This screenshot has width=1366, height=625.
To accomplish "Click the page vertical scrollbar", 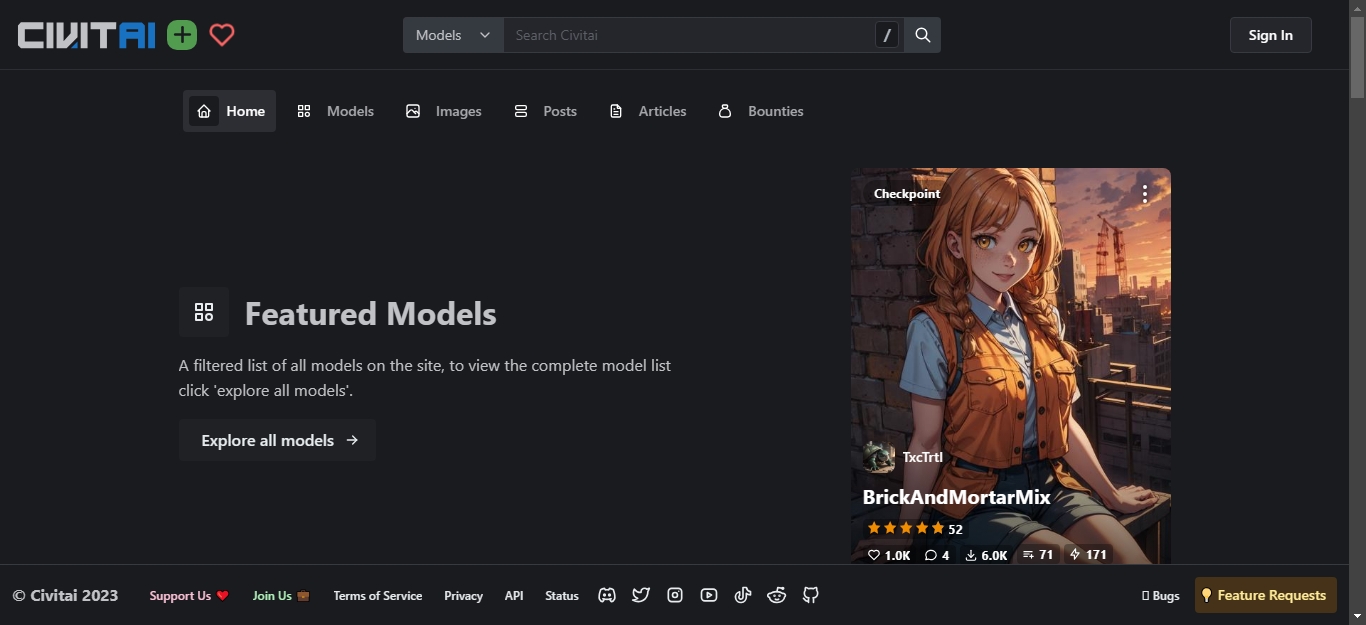I will pos(1357,57).
